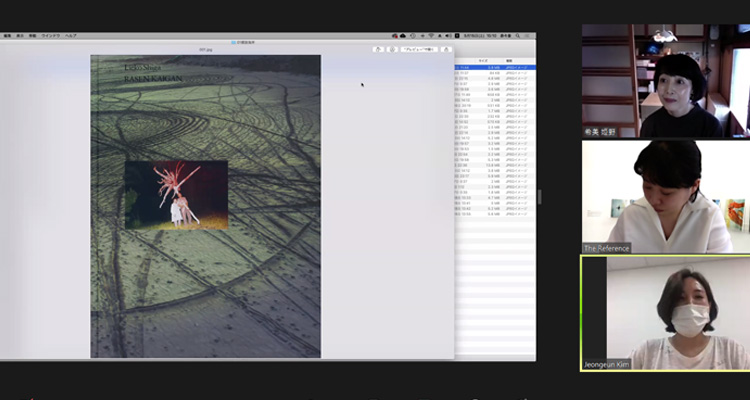Select the Finder row sized 5.6 MB
Image resolution: width=750 pixels, height=400 pixels.
click(495, 214)
